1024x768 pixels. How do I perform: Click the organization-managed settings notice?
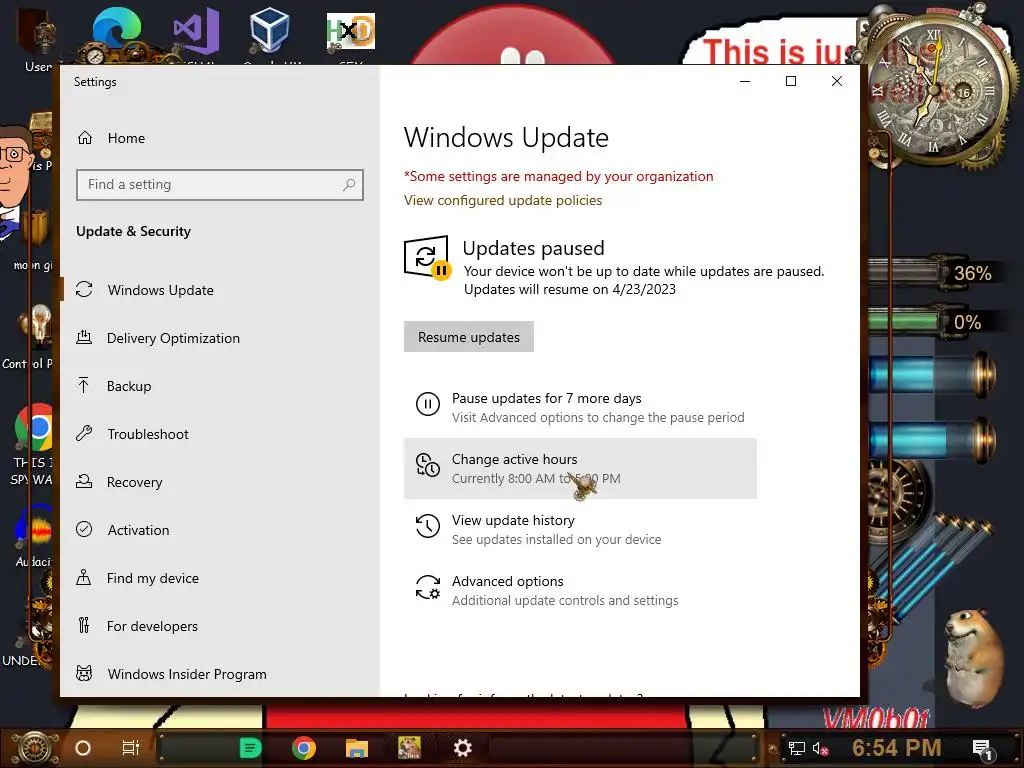click(558, 176)
